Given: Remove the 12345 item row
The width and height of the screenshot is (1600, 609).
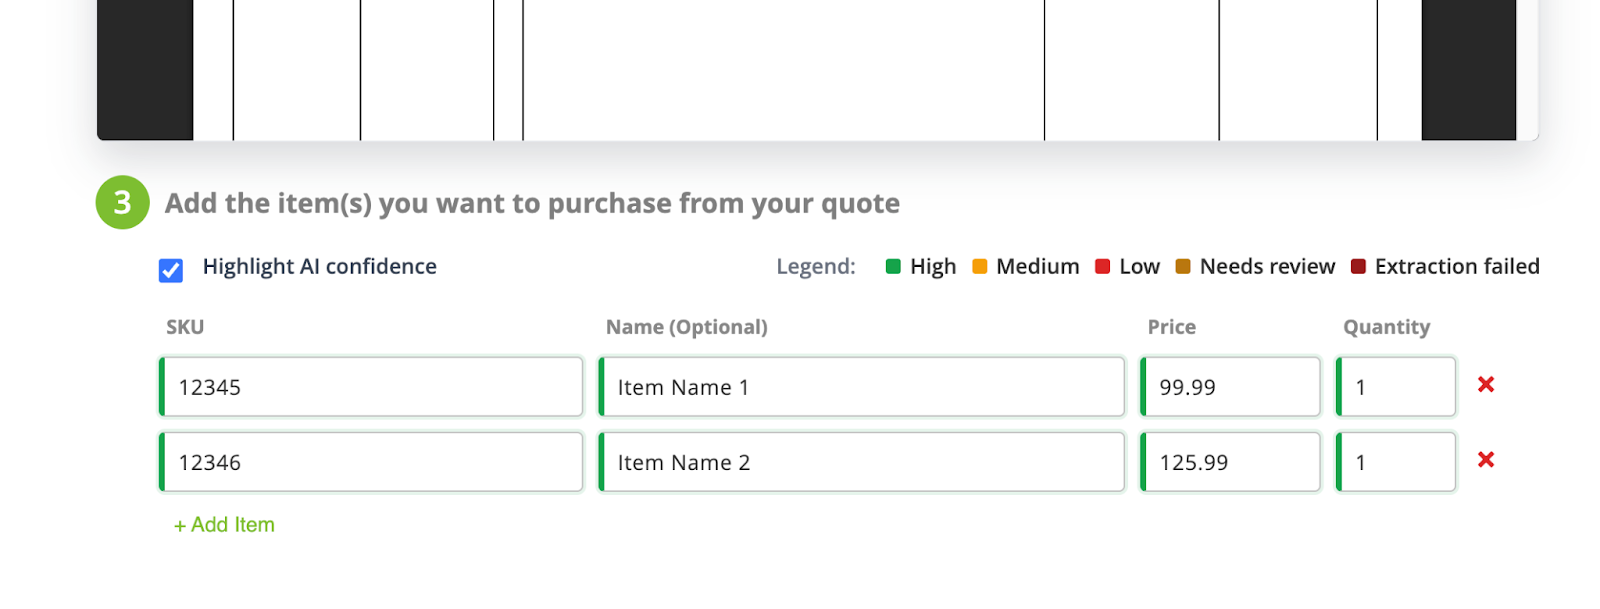Looking at the screenshot, I should (x=1486, y=385).
